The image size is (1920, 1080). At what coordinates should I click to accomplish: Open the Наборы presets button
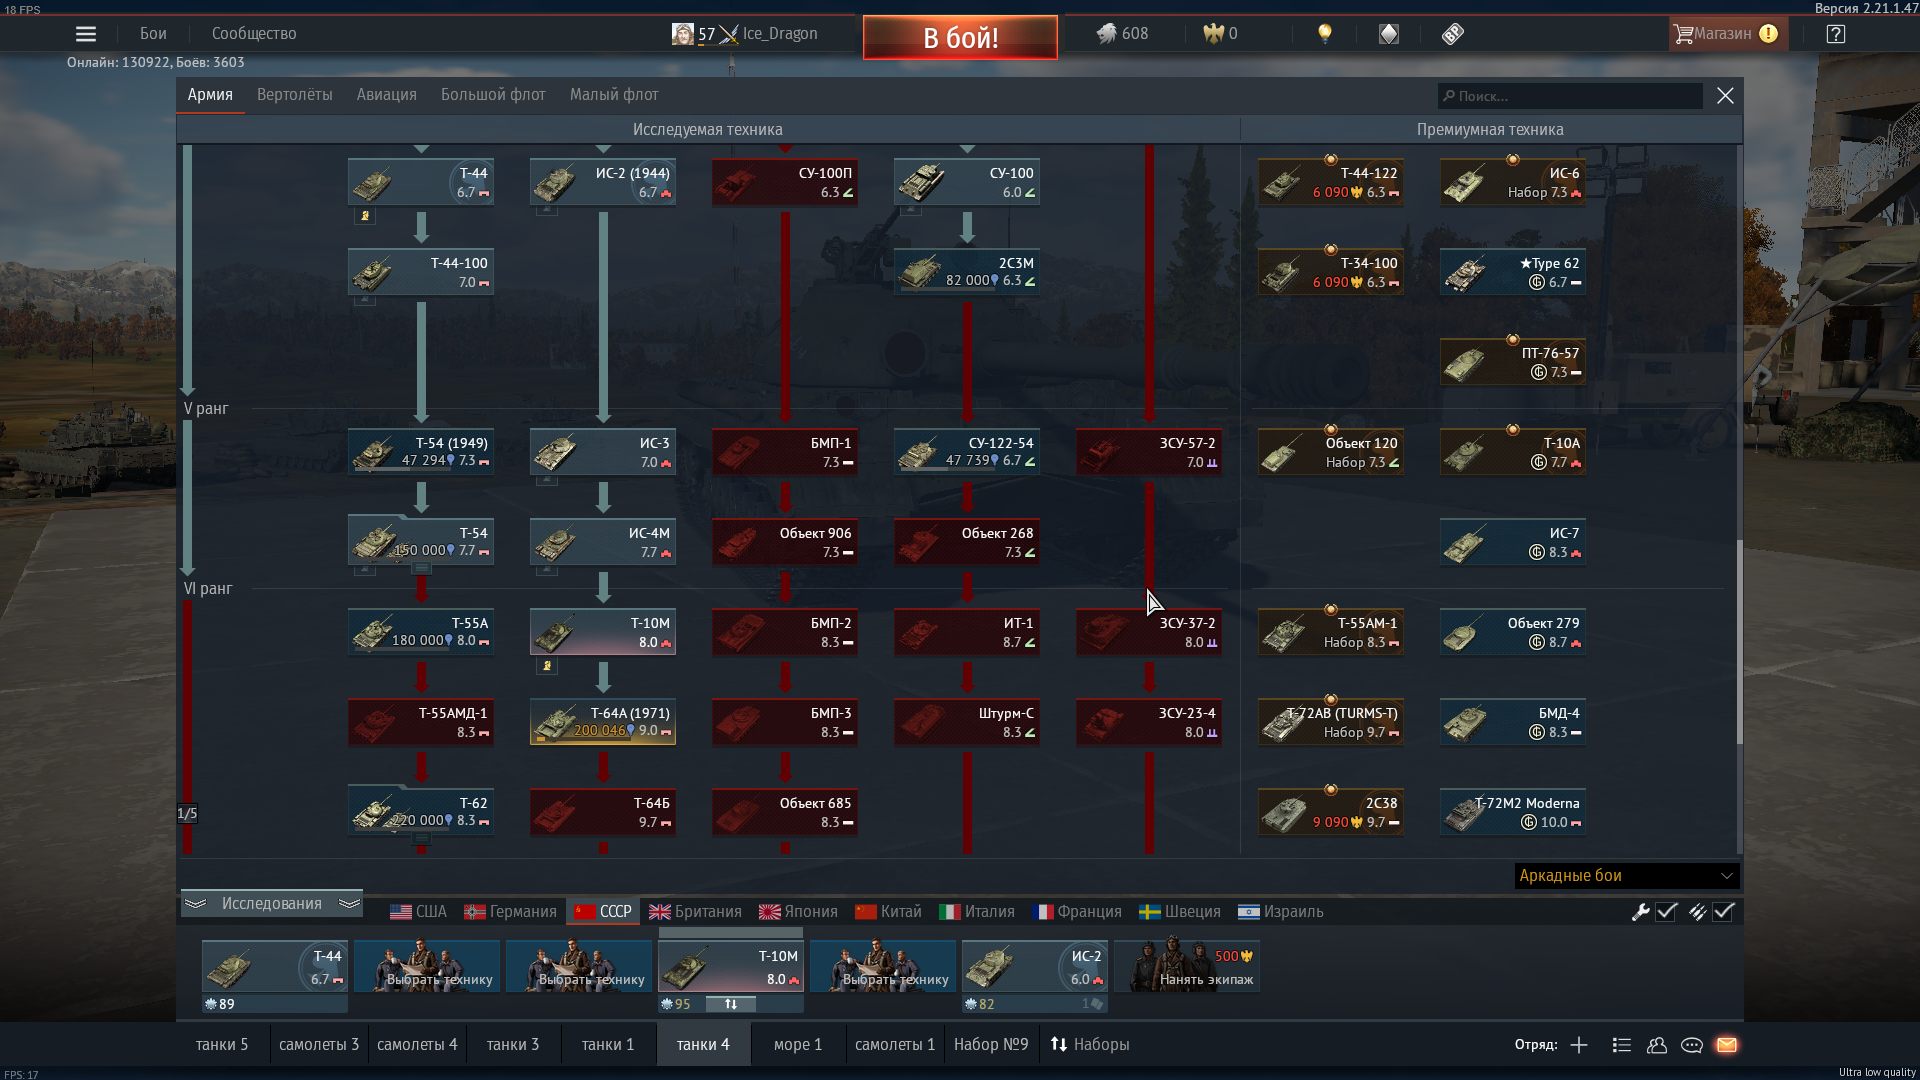tap(1090, 1045)
